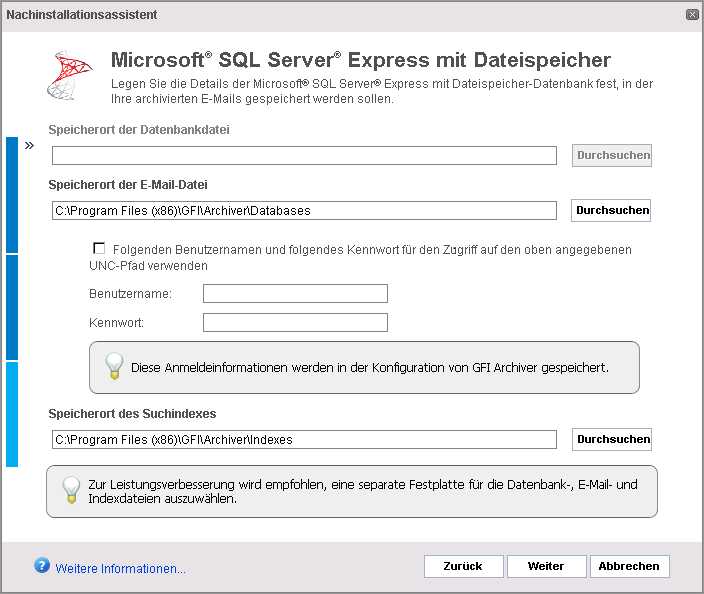Click the double chevron step indicator

tap(29, 145)
